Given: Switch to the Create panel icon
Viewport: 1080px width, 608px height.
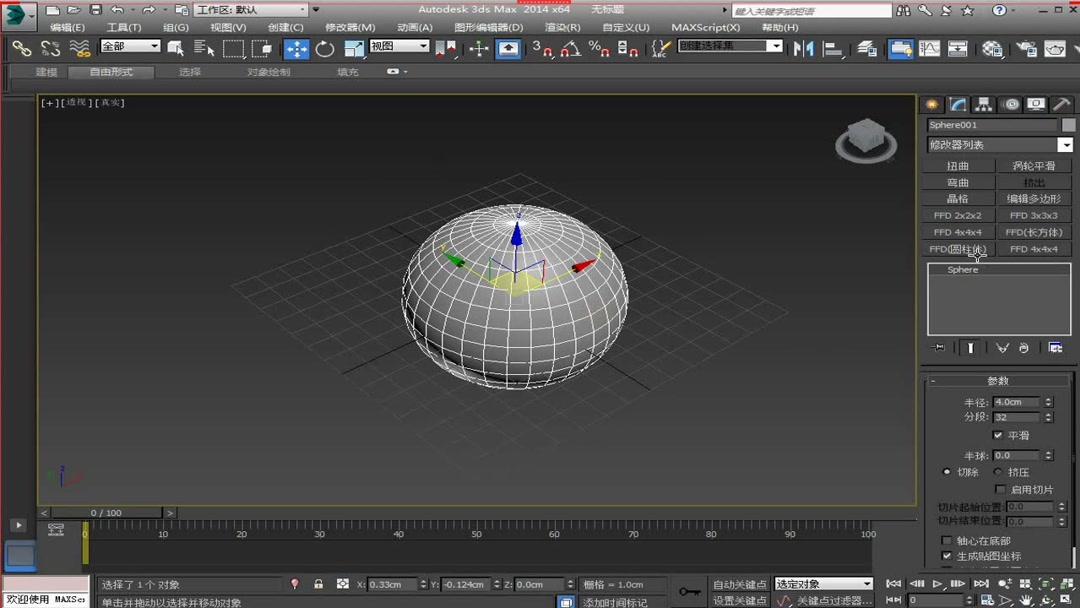Looking at the screenshot, I should click(x=933, y=104).
